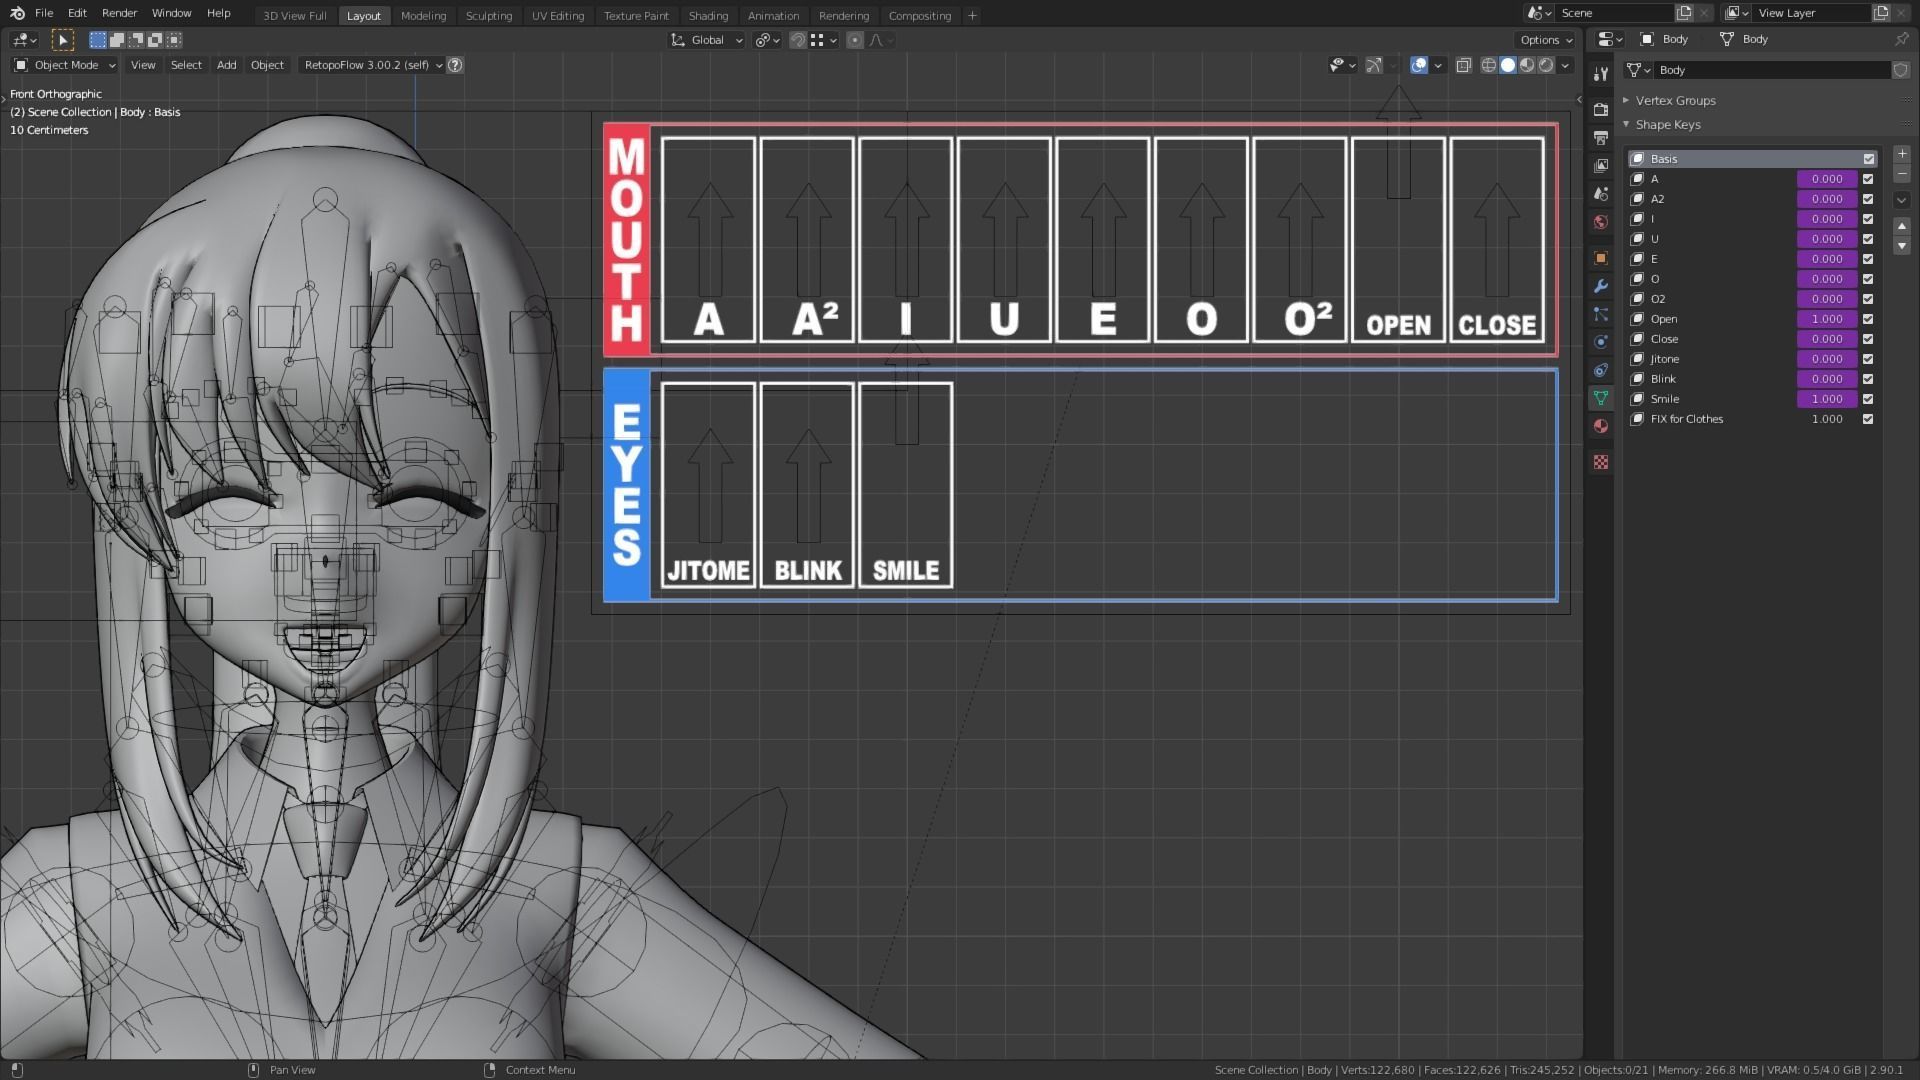Move shape key down with arrow
This screenshot has height=1080, width=1920.
[x=1902, y=246]
